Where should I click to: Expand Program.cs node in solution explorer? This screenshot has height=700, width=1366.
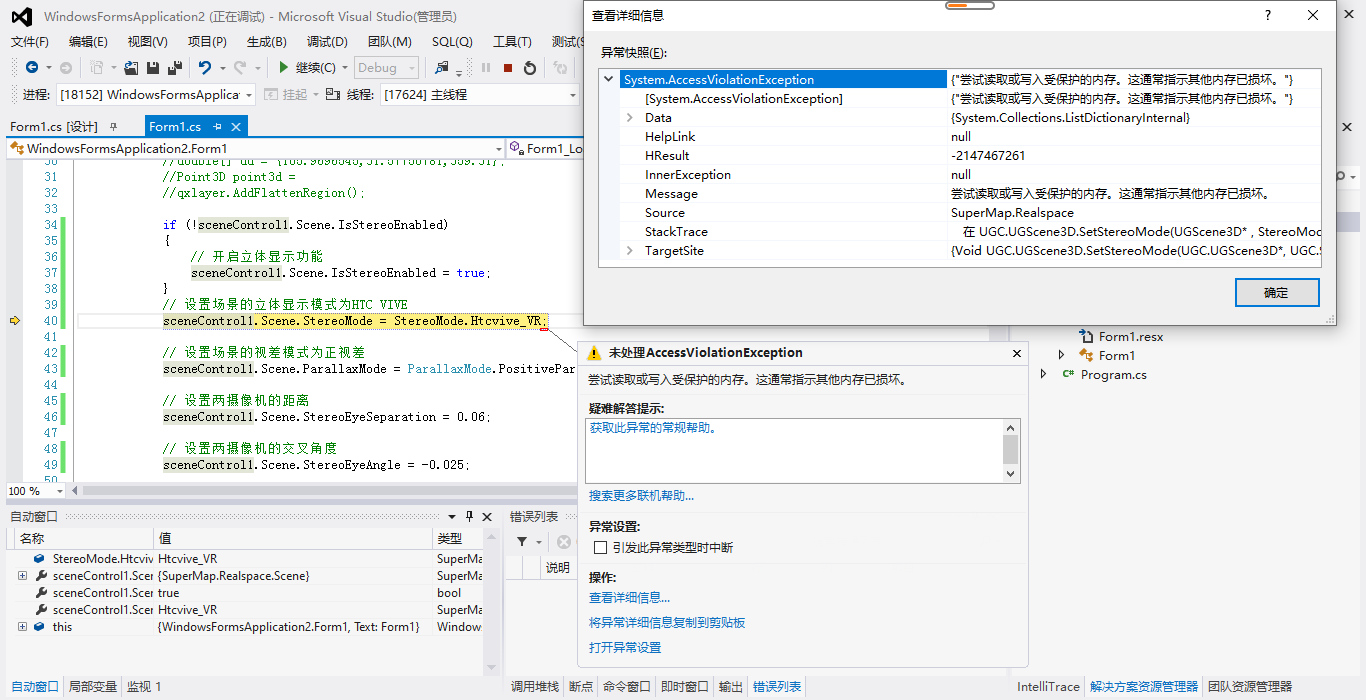click(x=1044, y=375)
